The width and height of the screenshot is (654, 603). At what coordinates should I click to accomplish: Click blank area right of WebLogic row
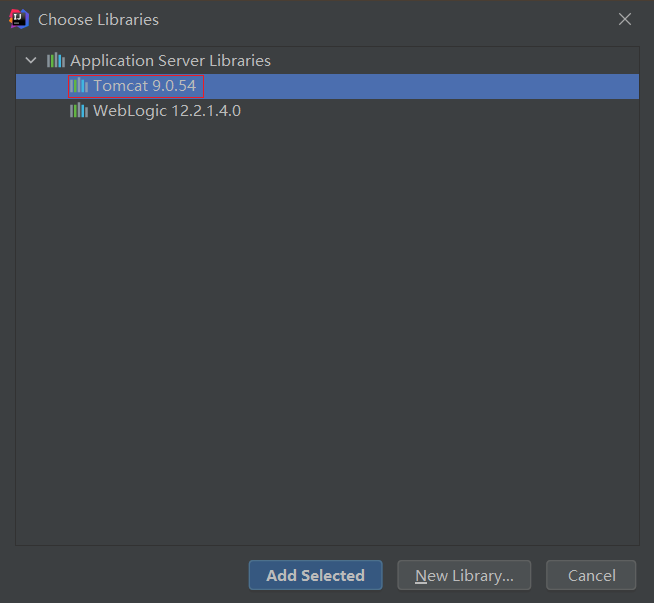(440, 111)
